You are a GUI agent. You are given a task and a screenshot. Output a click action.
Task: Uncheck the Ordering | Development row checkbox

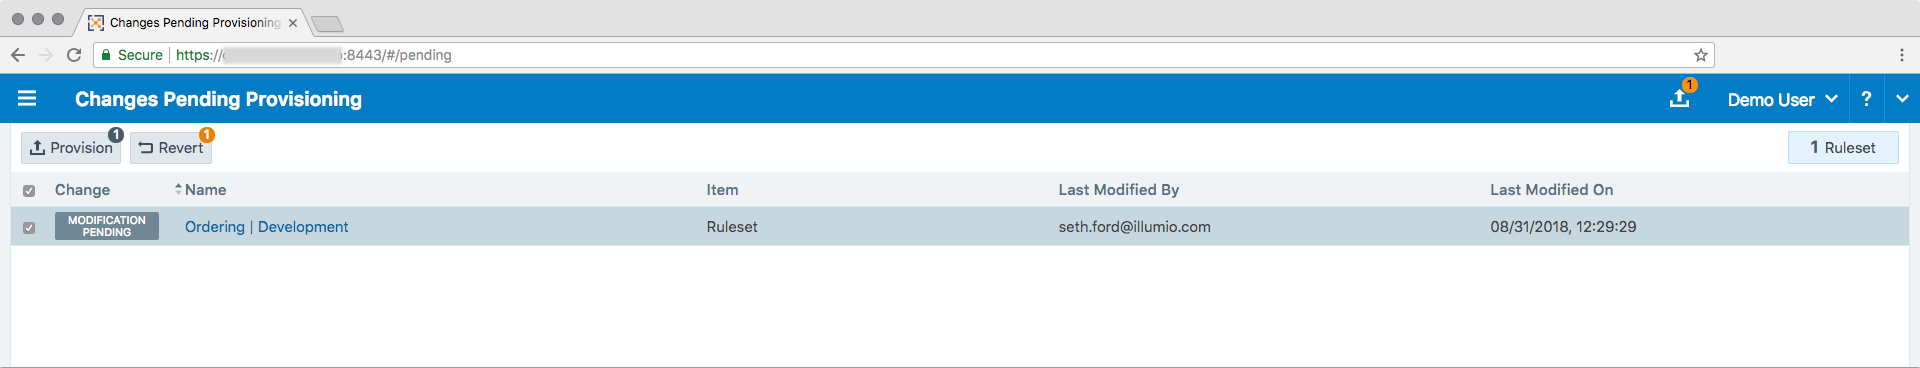(x=29, y=227)
